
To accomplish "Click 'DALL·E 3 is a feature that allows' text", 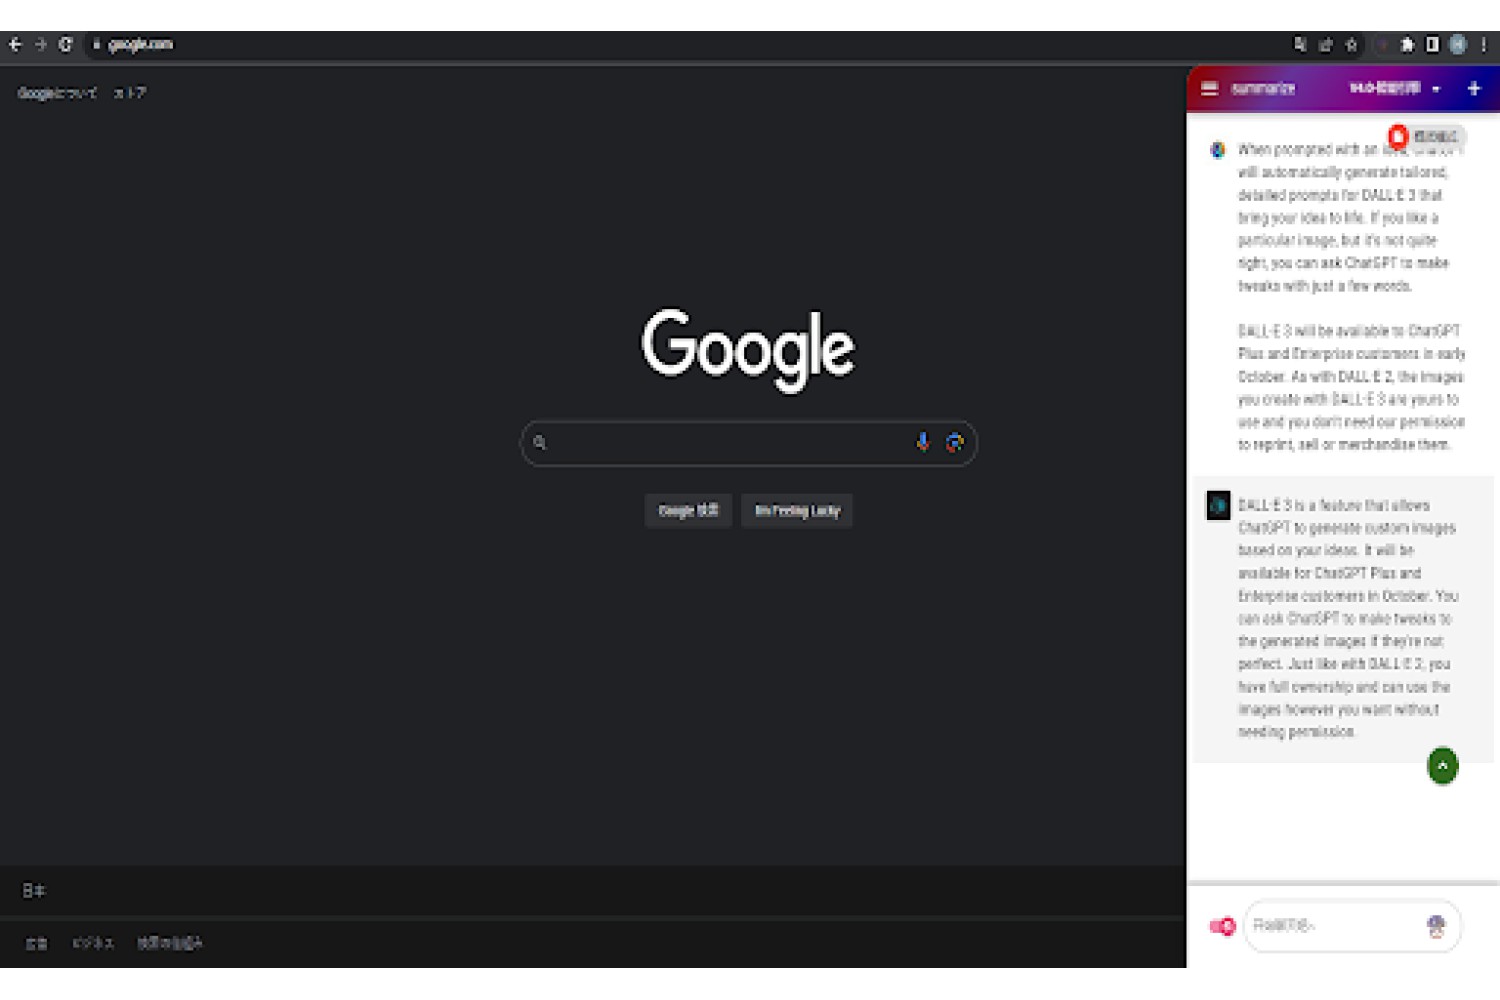I will (x=1334, y=506).
